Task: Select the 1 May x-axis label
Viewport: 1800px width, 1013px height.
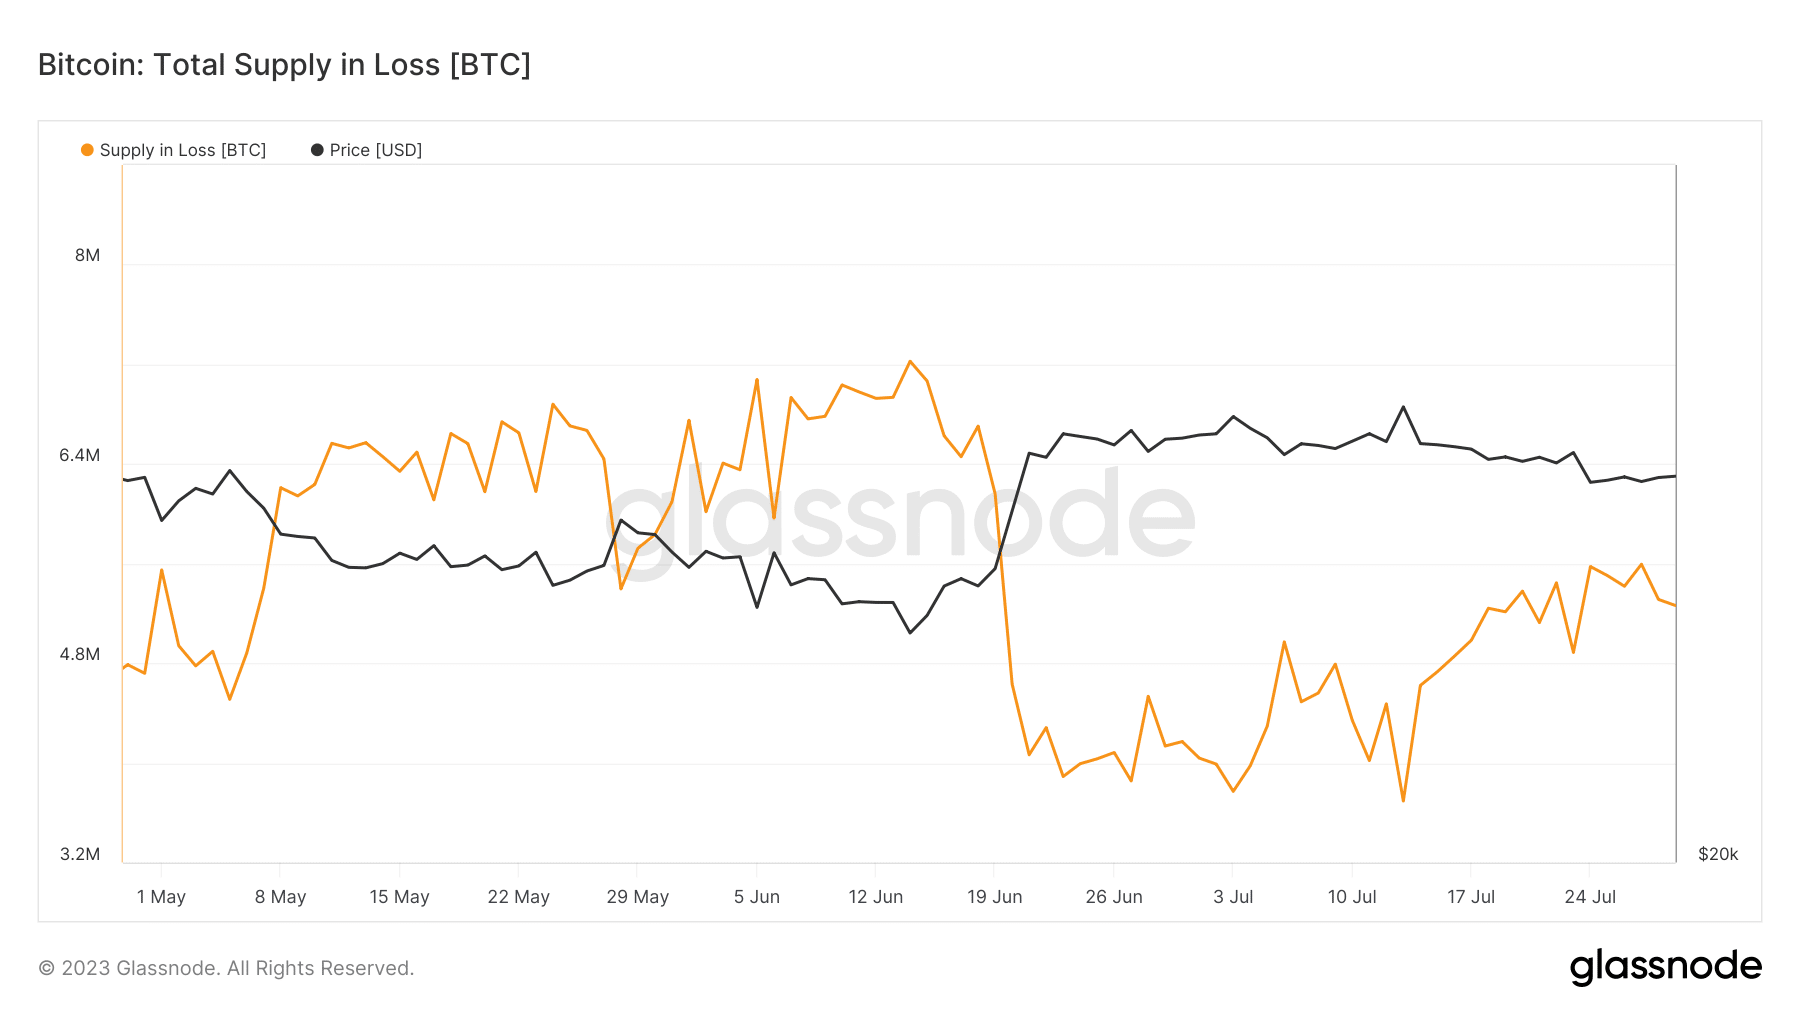Action: [161, 897]
